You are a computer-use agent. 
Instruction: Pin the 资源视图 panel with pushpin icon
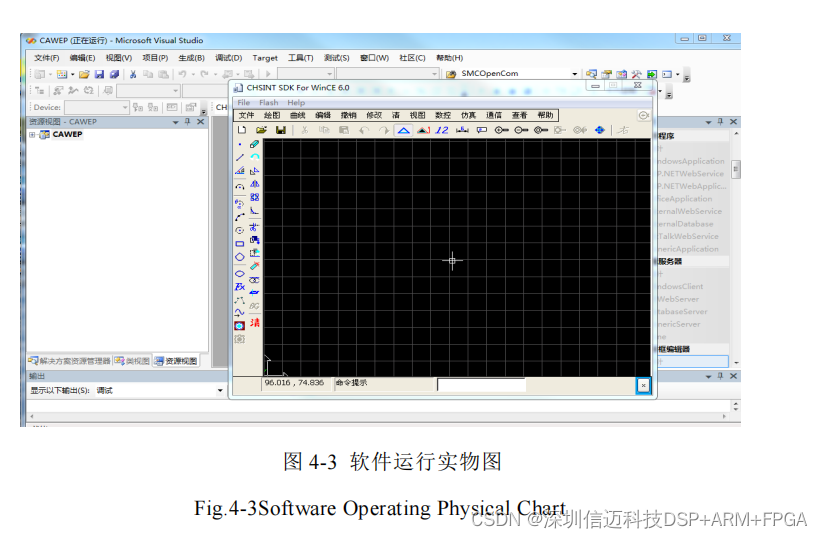(x=188, y=122)
